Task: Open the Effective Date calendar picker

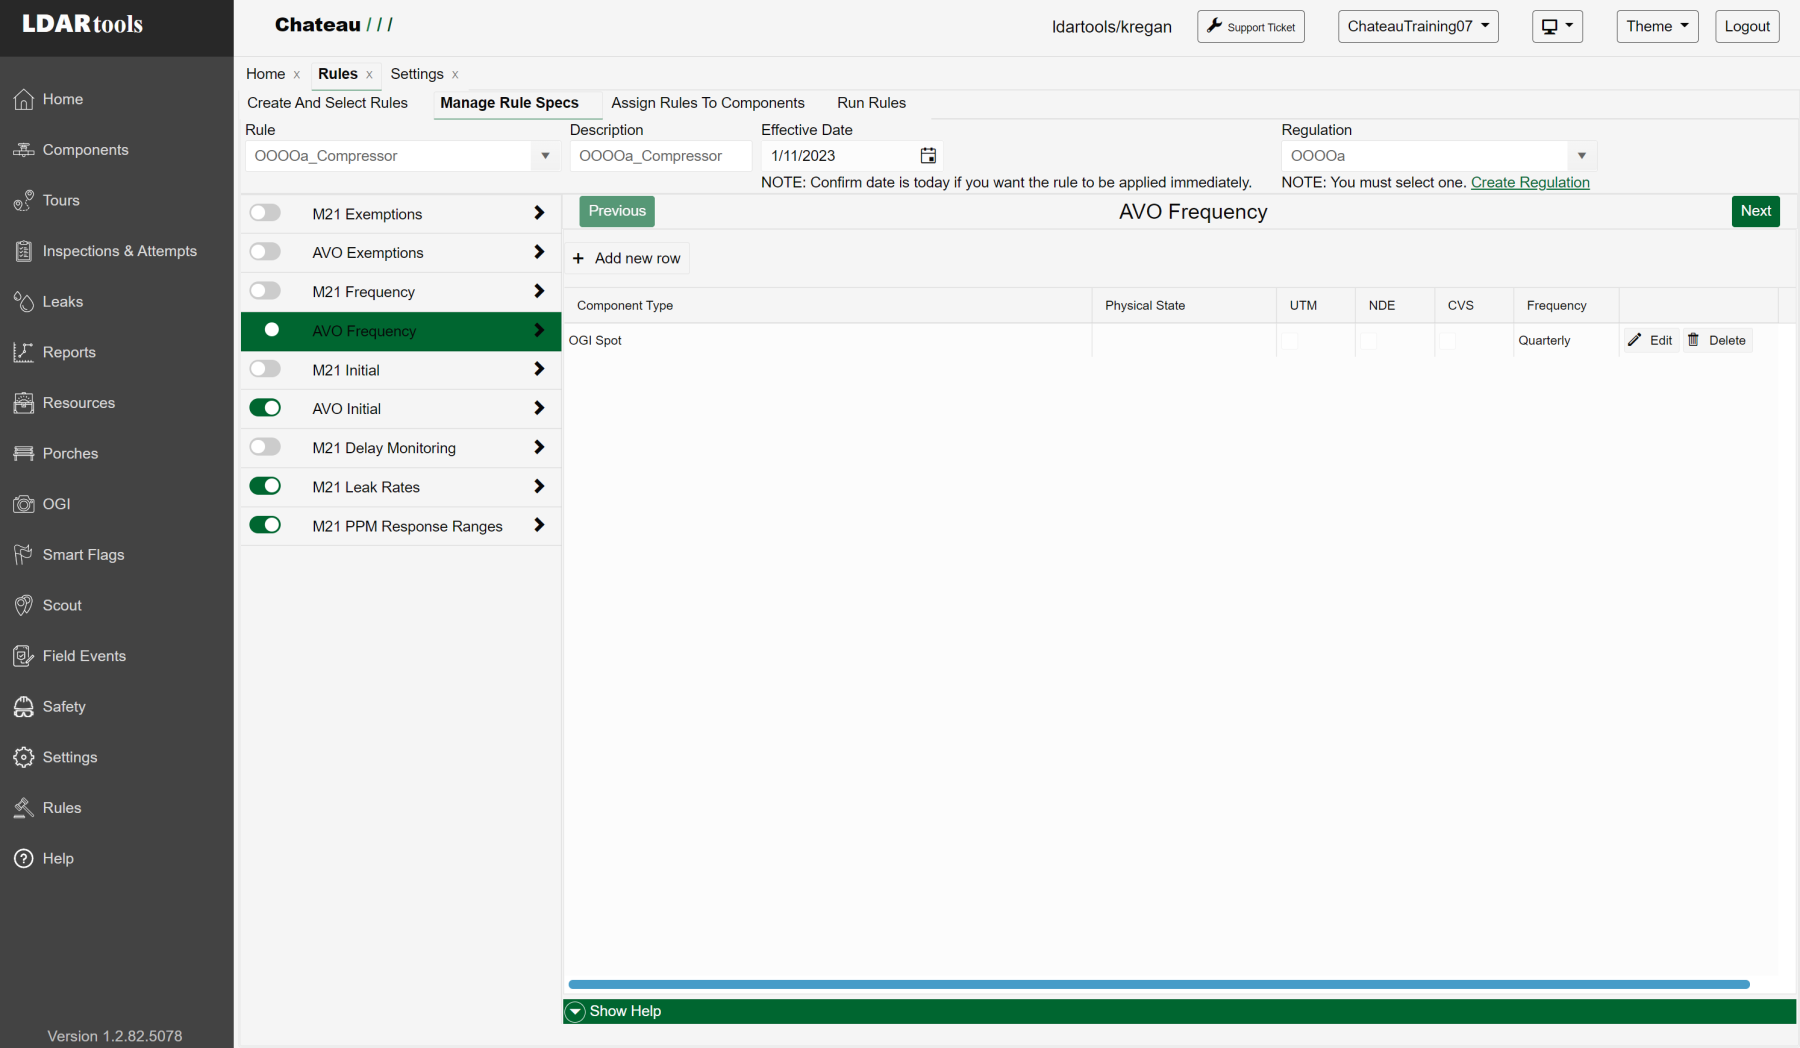Action: (928, 156)
